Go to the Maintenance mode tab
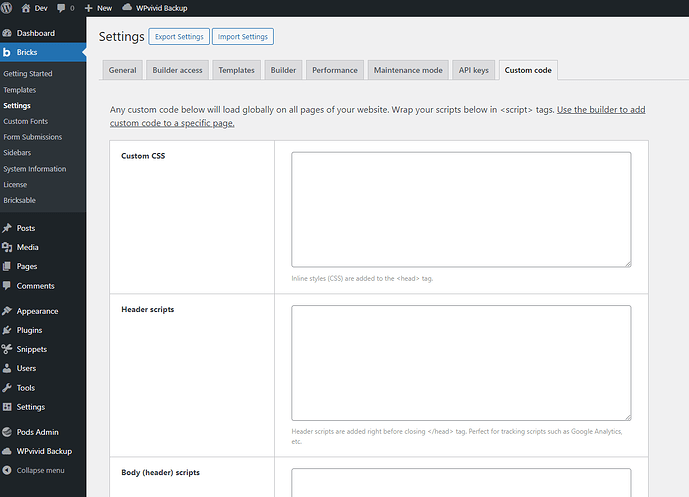This screenshot has height=497, width=689. pyautogui.click(x=408, y=70)
